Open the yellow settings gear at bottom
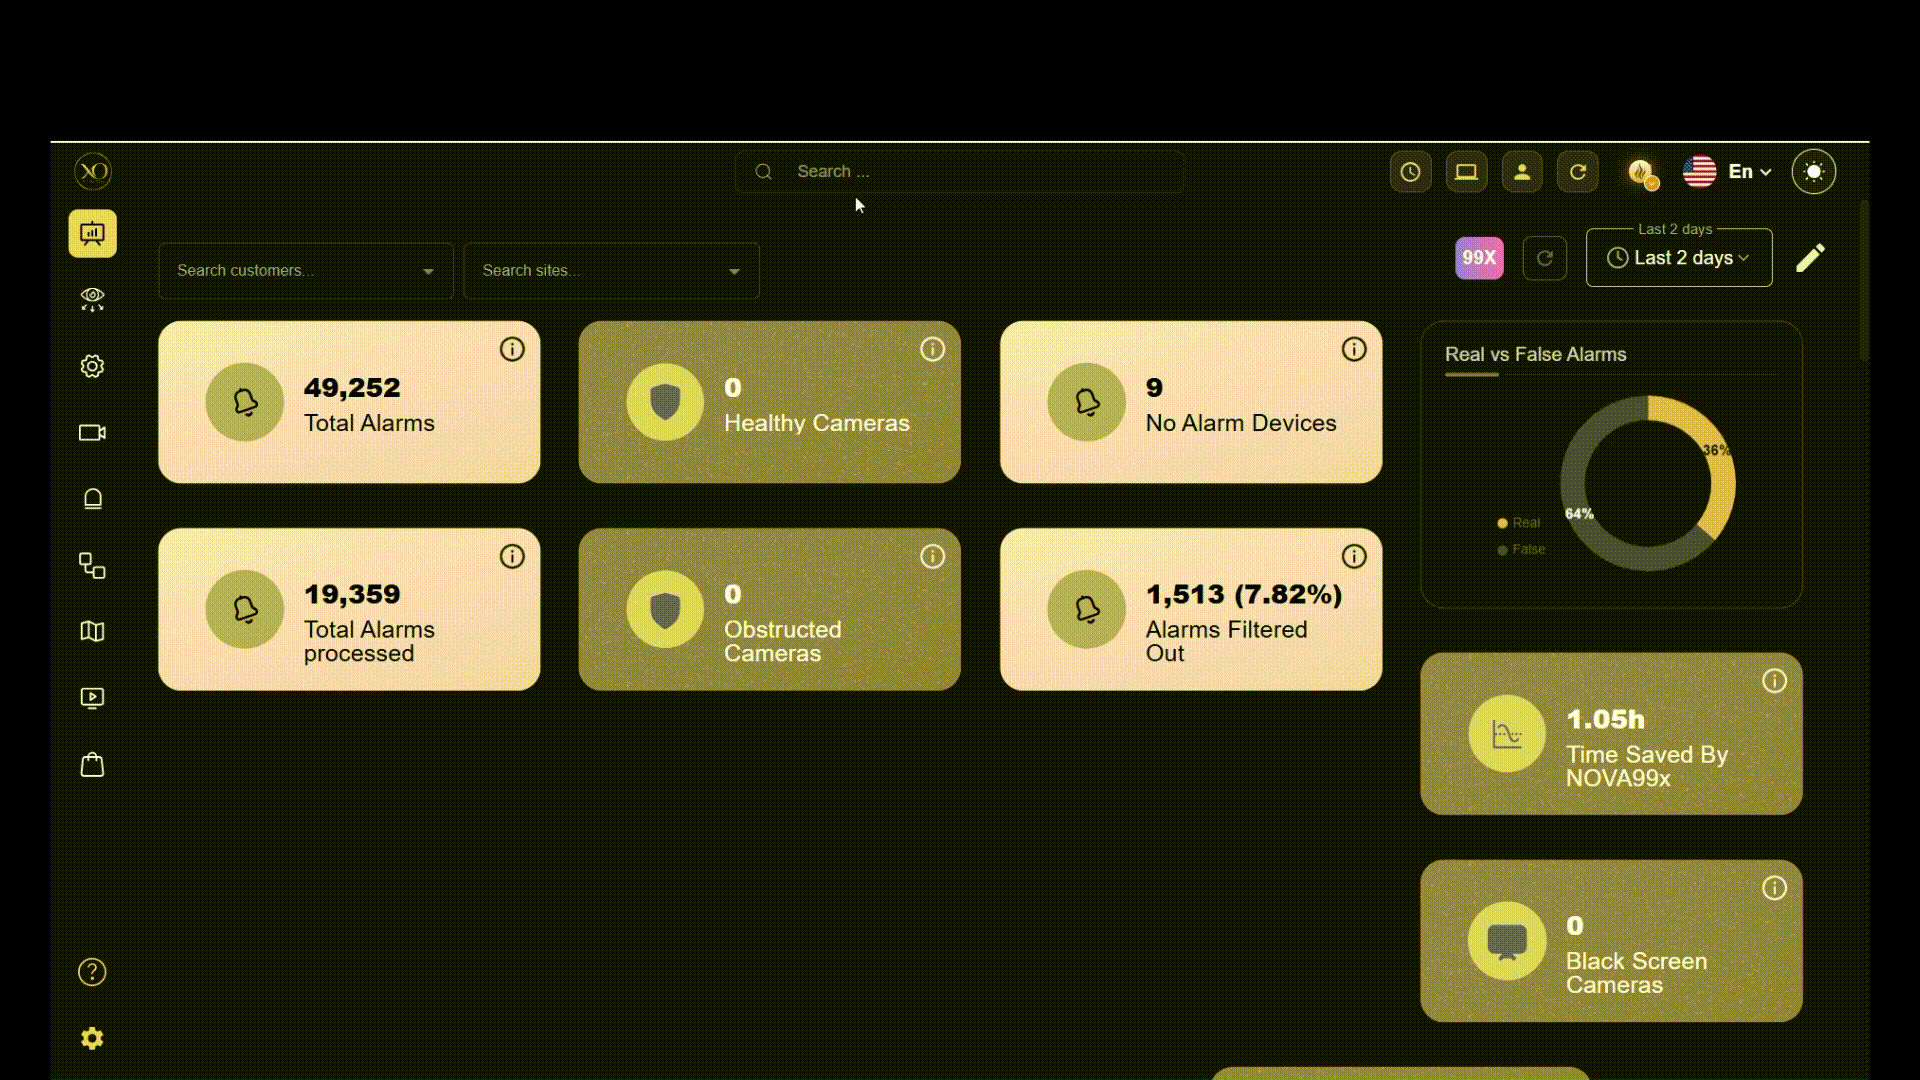 92,1038
